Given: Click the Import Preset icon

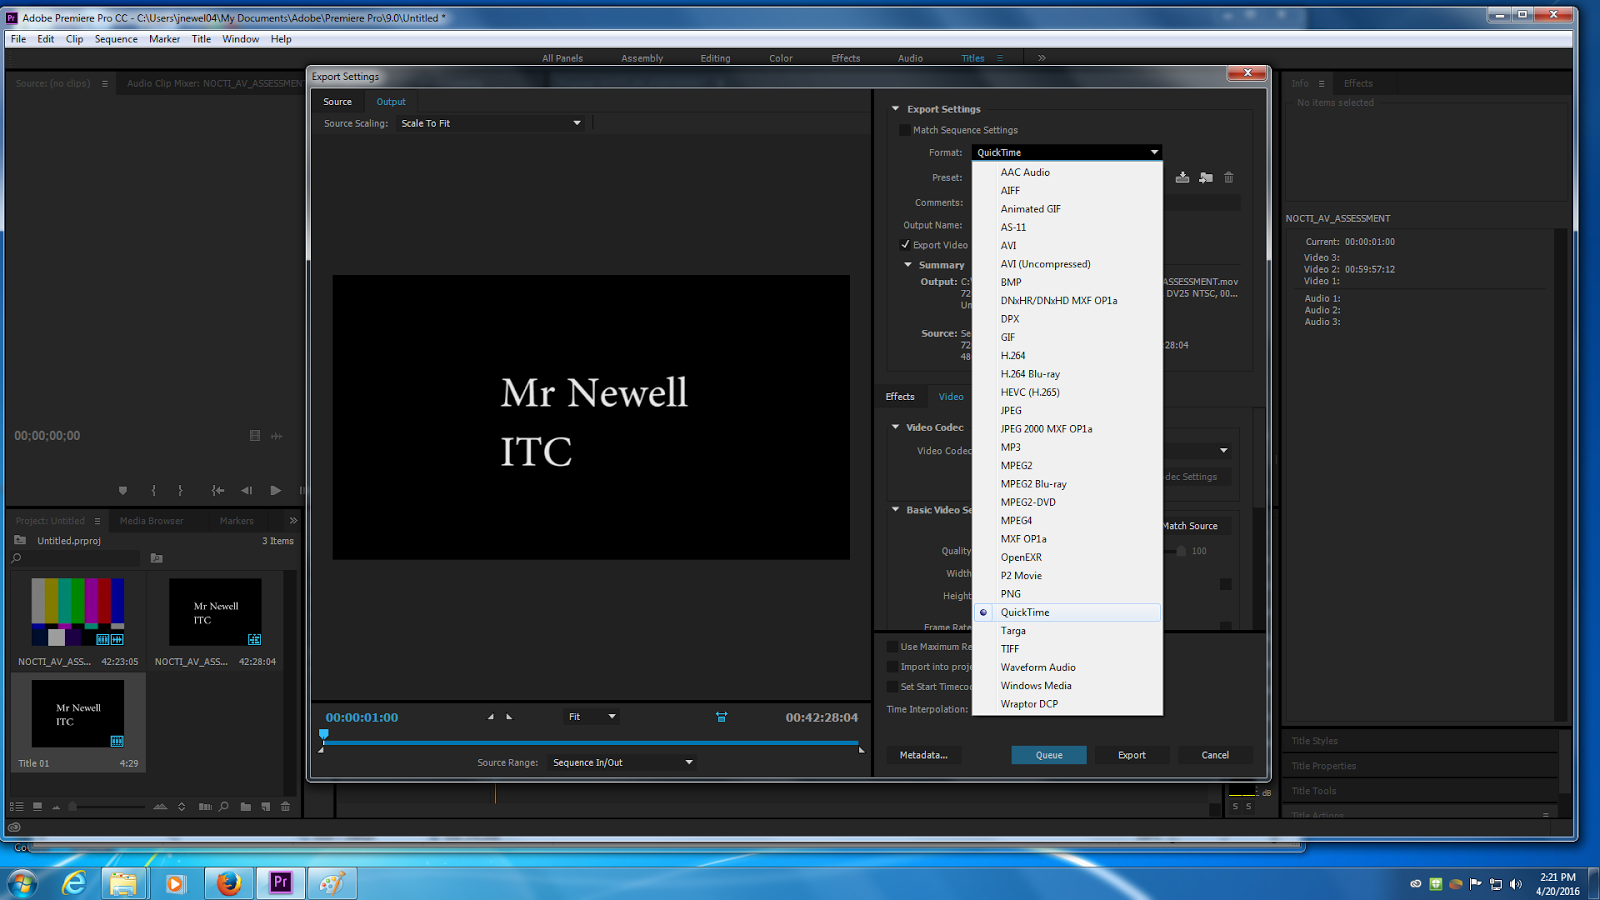Looking at the screenshot, I should [x=1206, y=177].
